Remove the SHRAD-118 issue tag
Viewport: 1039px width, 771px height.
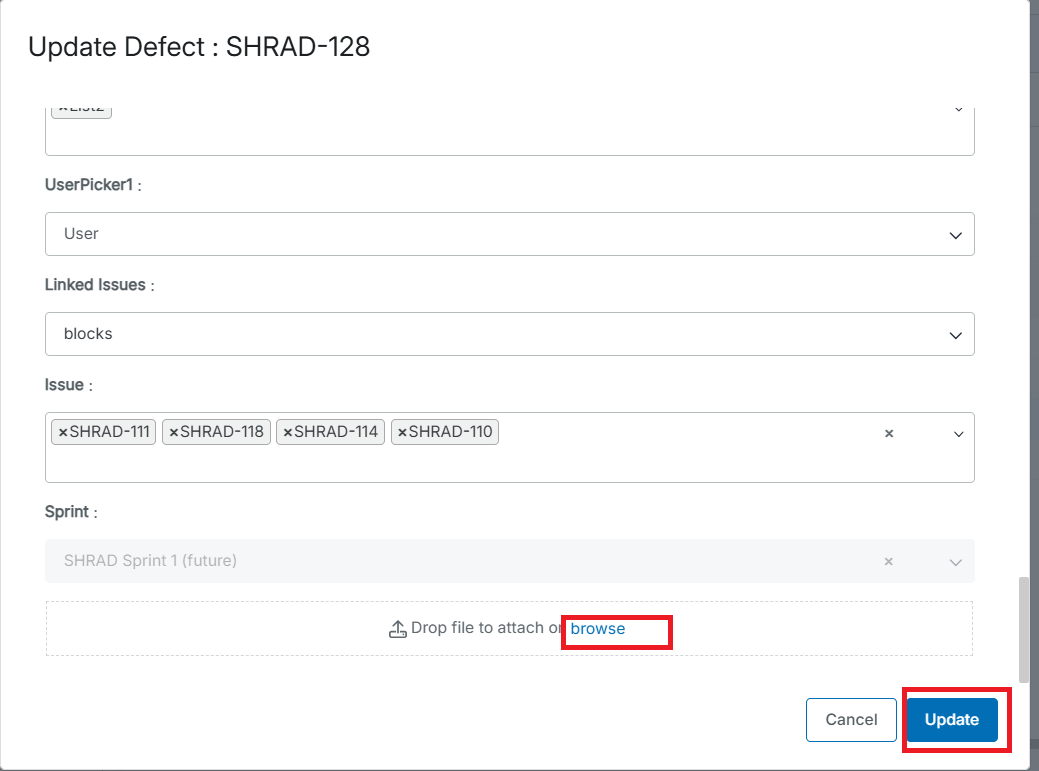coord(174,432)
